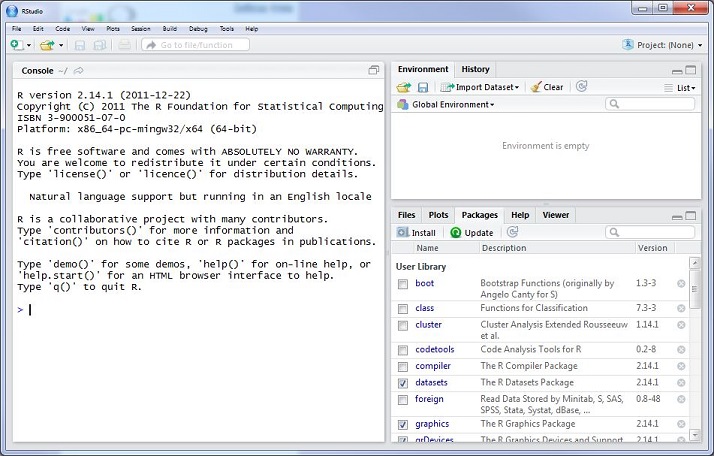Click Clear to empty the environment
This screenshot has height=456, width=714.
547,87
